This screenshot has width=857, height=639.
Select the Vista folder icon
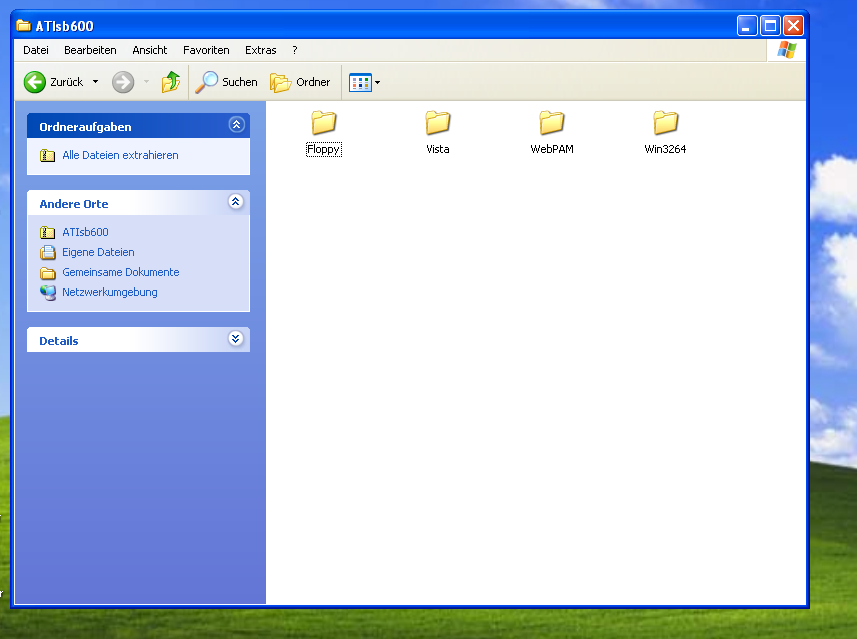point(438,122)
